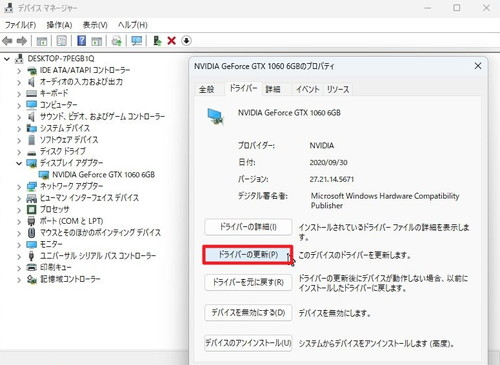Expand the ソフトウェア デバイス node

pyautogui.click(x=19, y=140)
